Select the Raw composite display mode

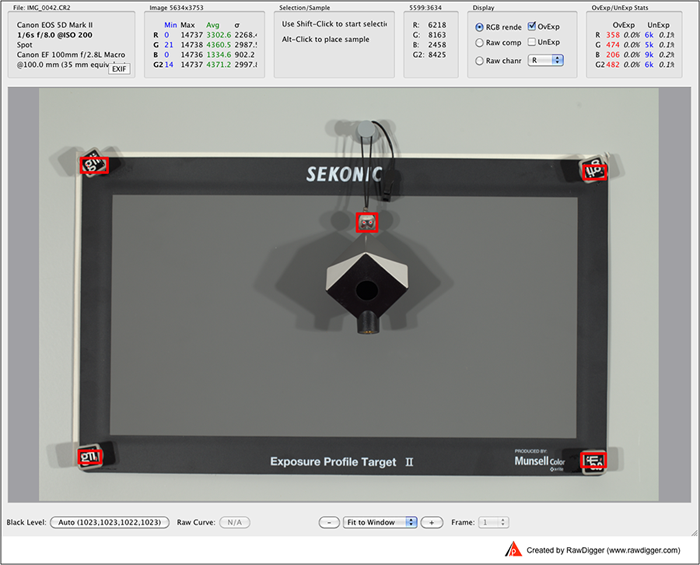click(x=479, y=42)
